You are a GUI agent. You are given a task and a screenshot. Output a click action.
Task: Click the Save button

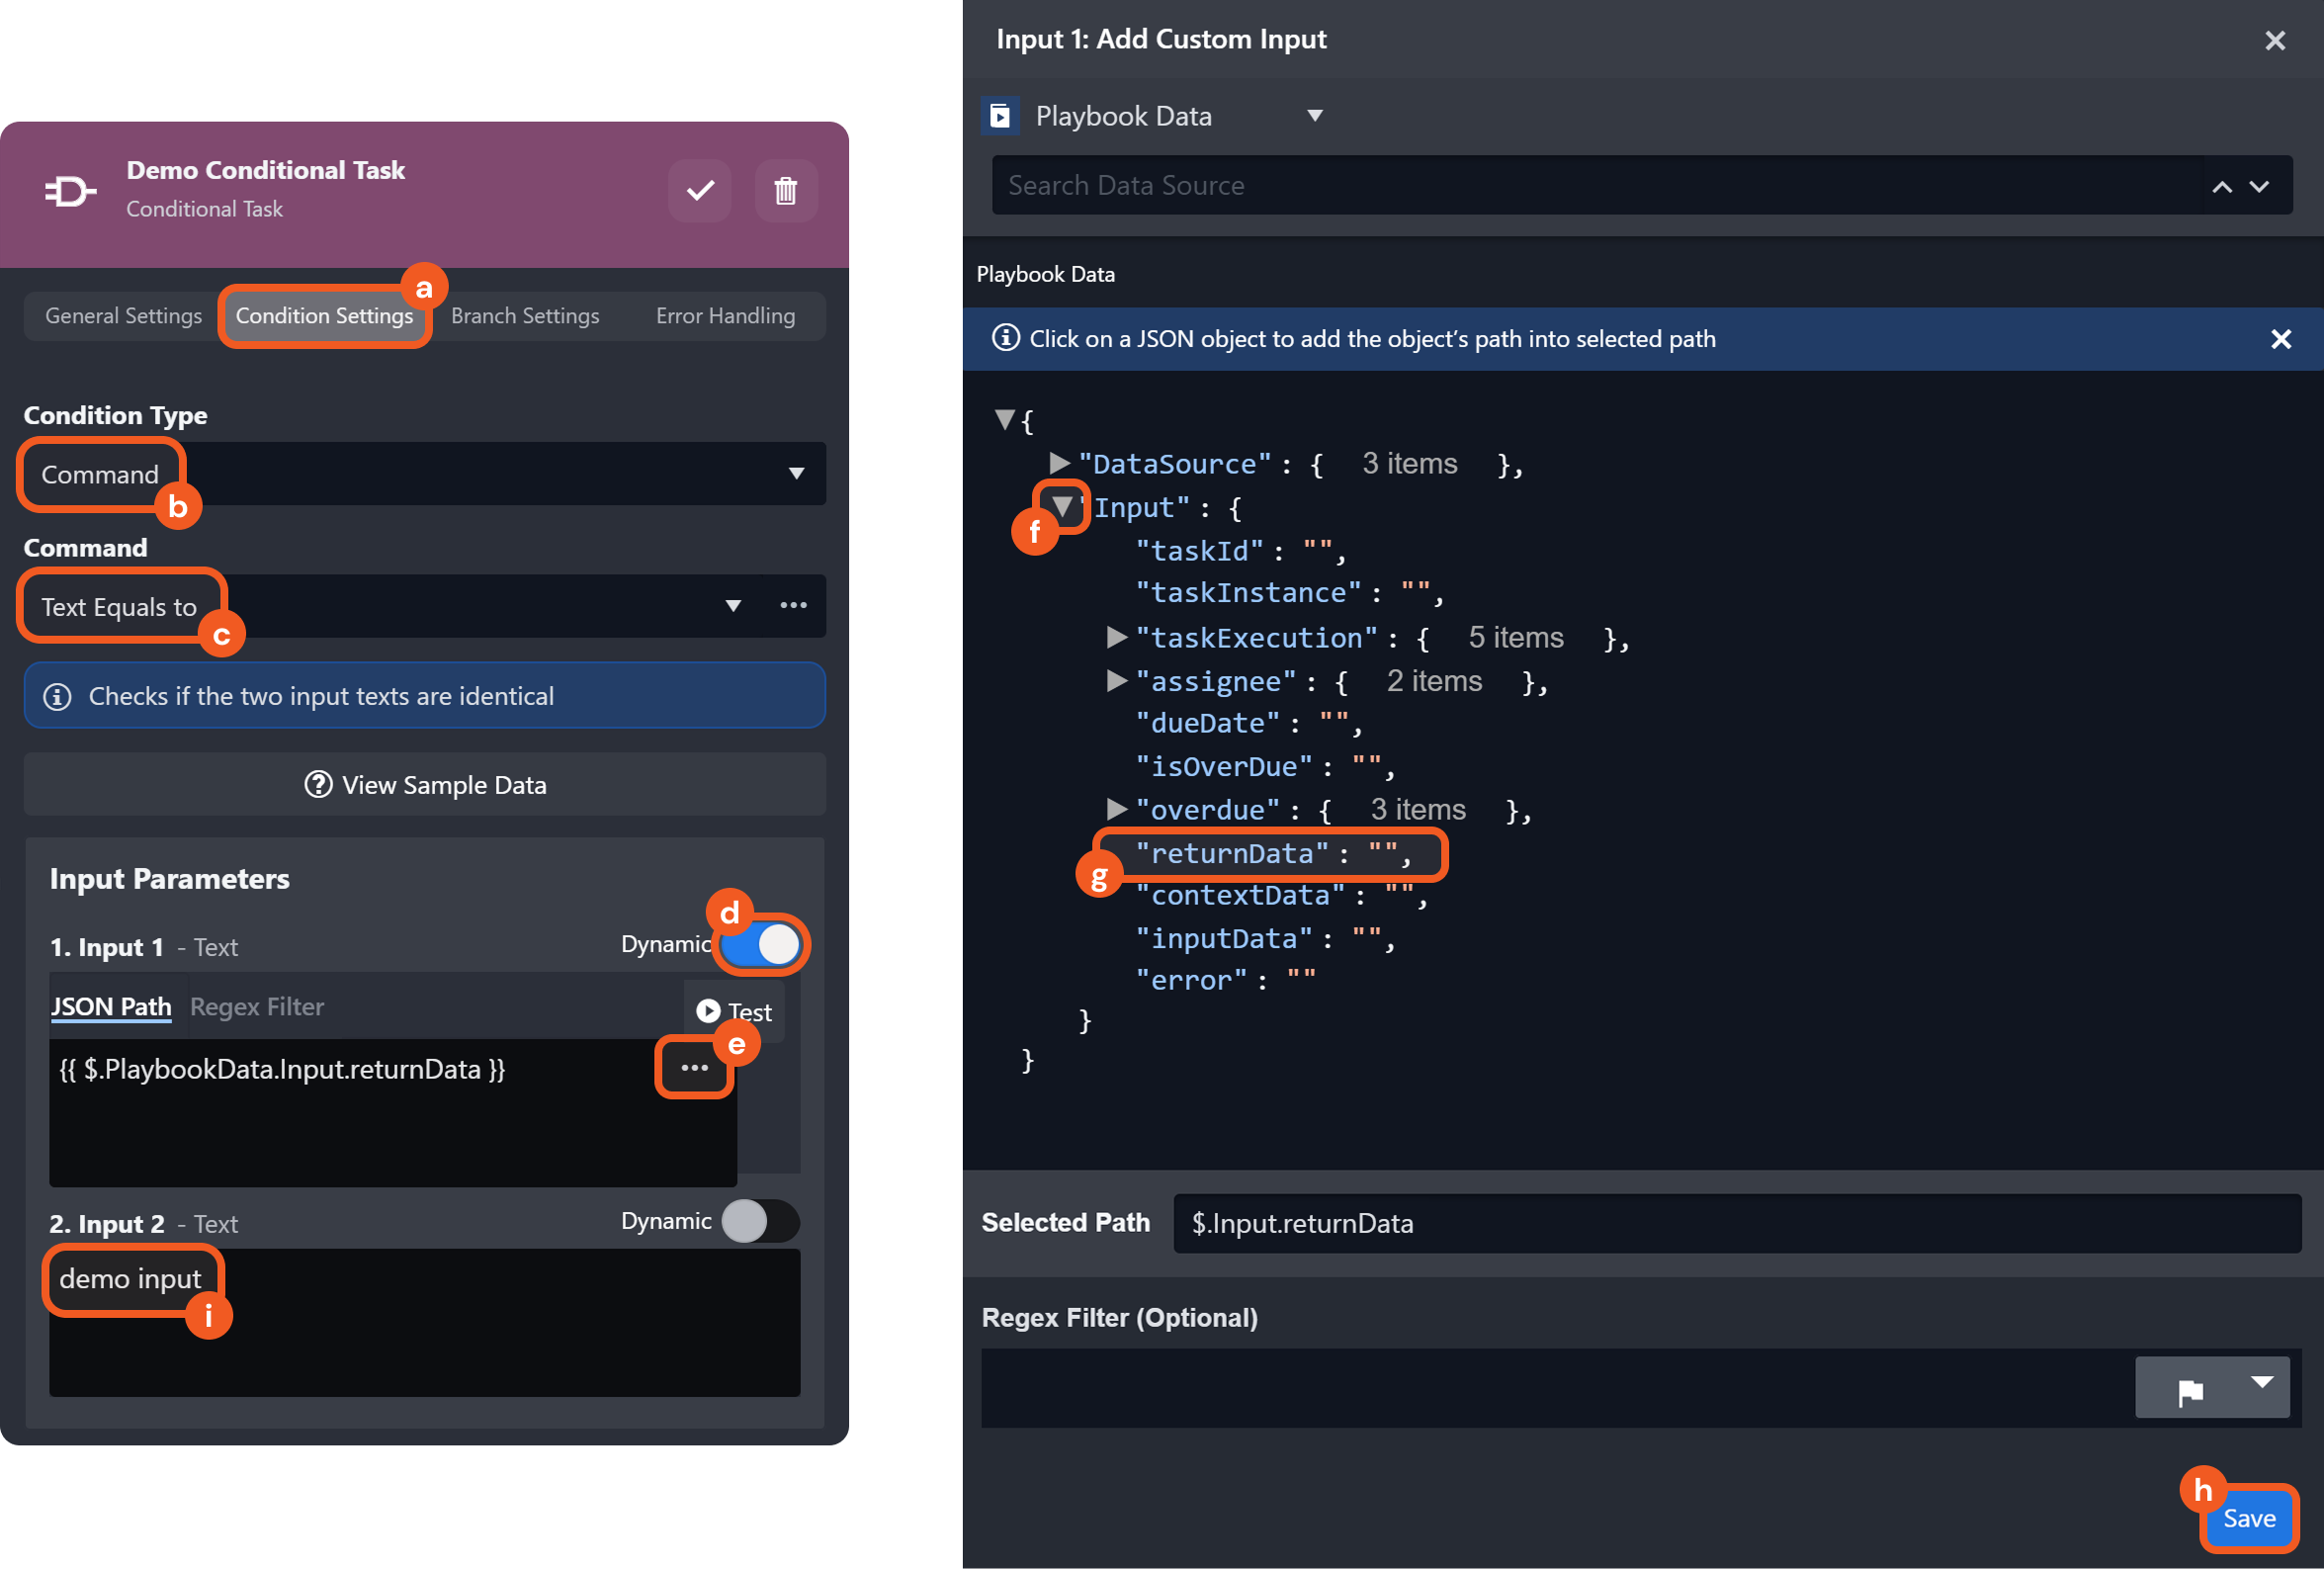pos(2248,1518)
